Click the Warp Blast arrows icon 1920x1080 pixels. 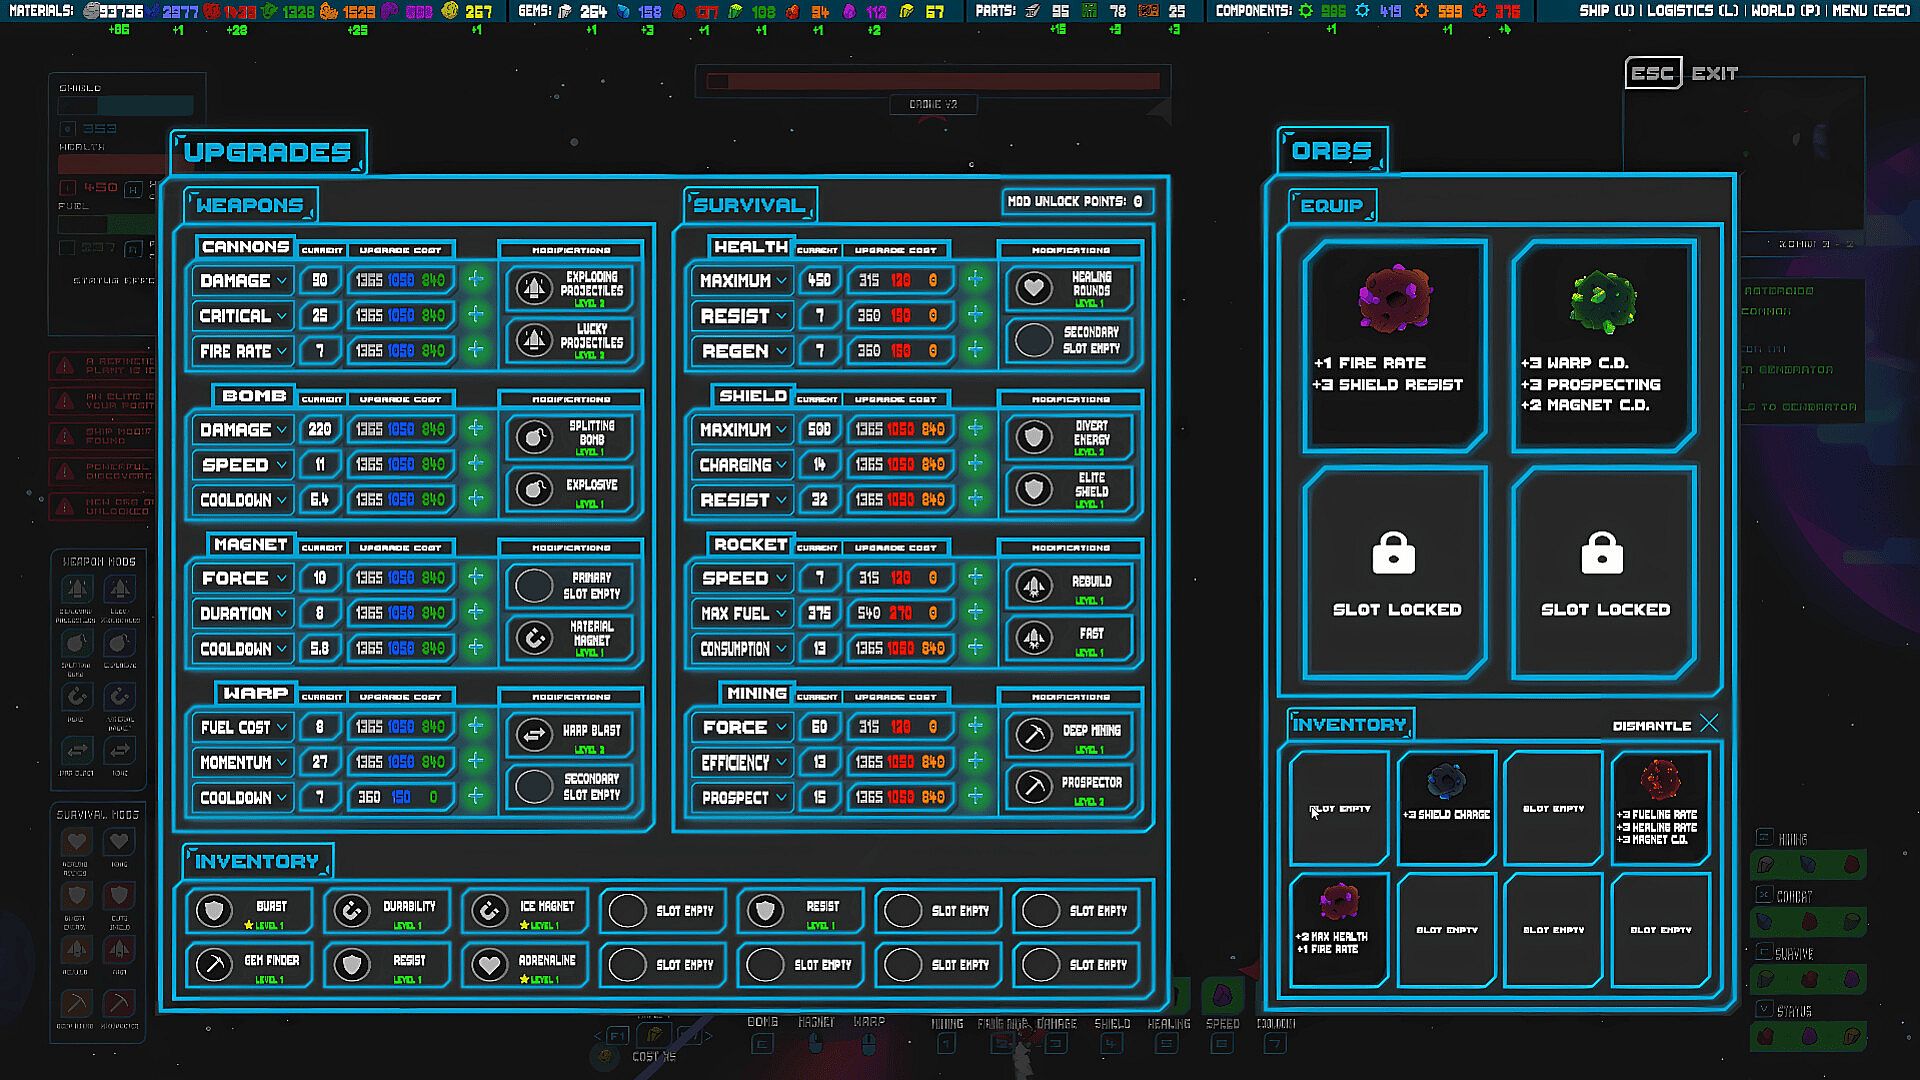tap(535, 735)
